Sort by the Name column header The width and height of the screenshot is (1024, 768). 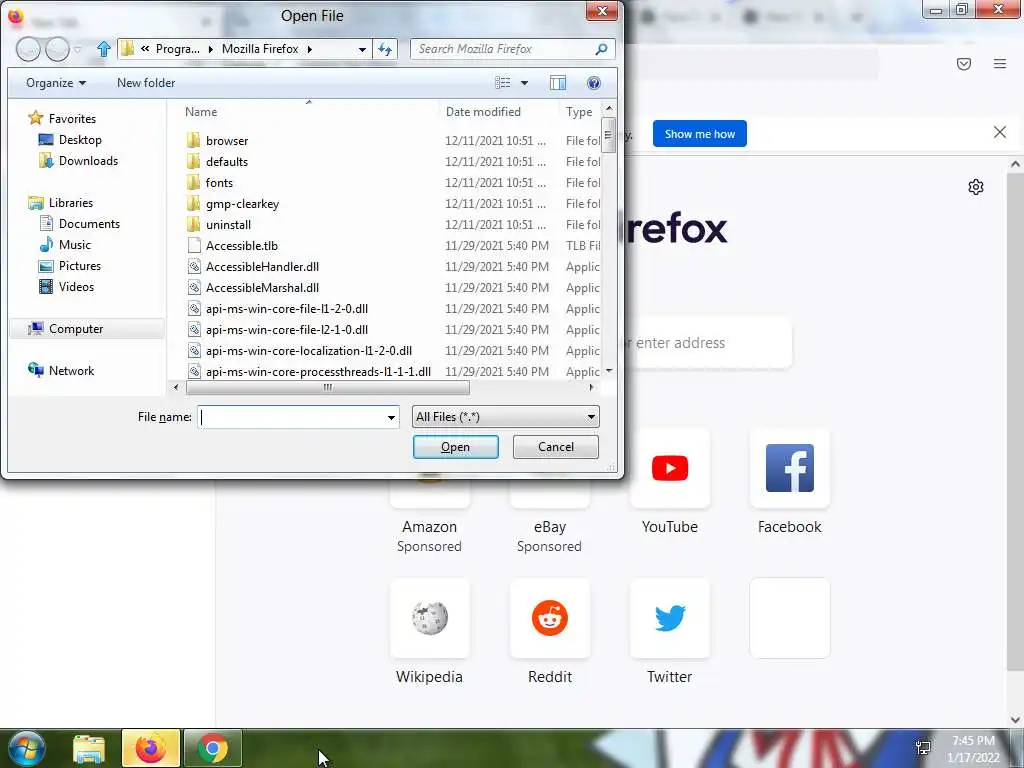point(200,112)
